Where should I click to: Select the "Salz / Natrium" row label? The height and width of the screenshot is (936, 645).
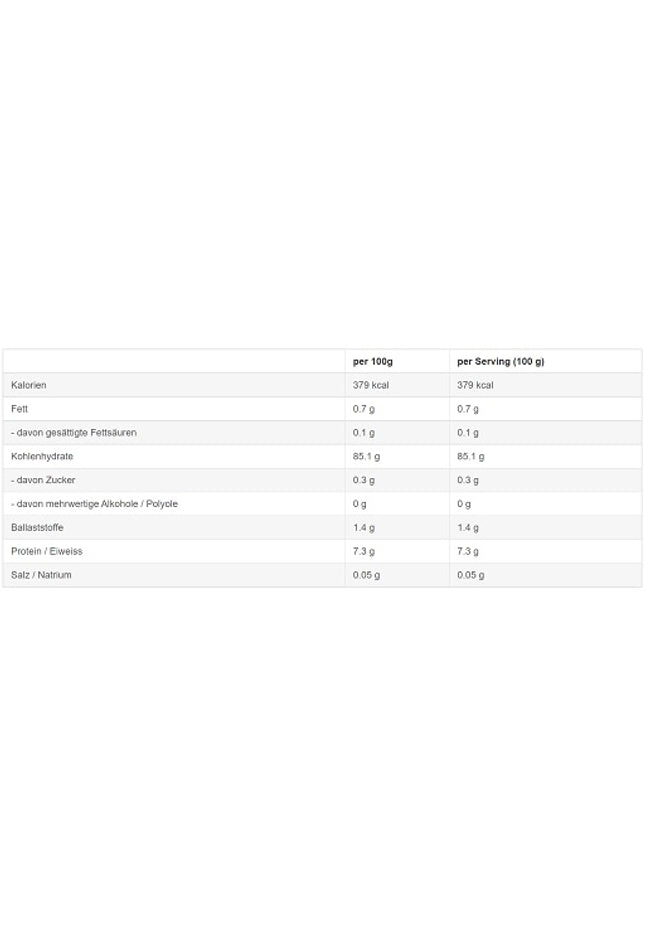pos(41,575)
